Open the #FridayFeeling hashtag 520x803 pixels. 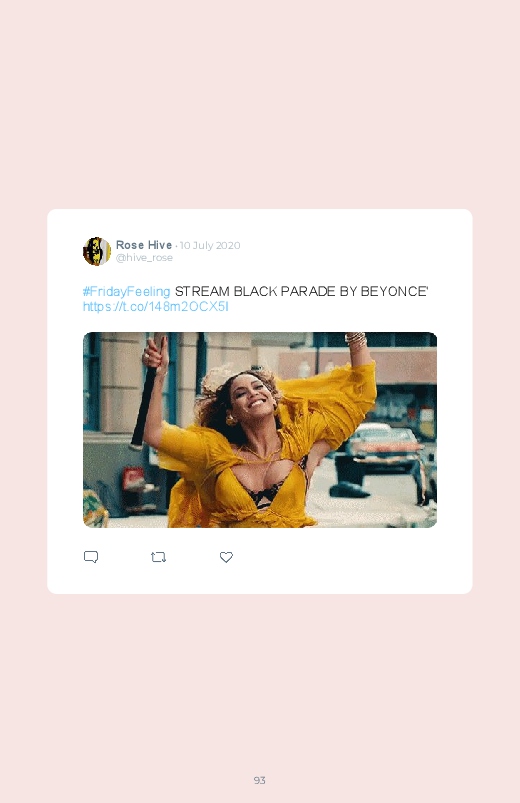pos(126,291)
